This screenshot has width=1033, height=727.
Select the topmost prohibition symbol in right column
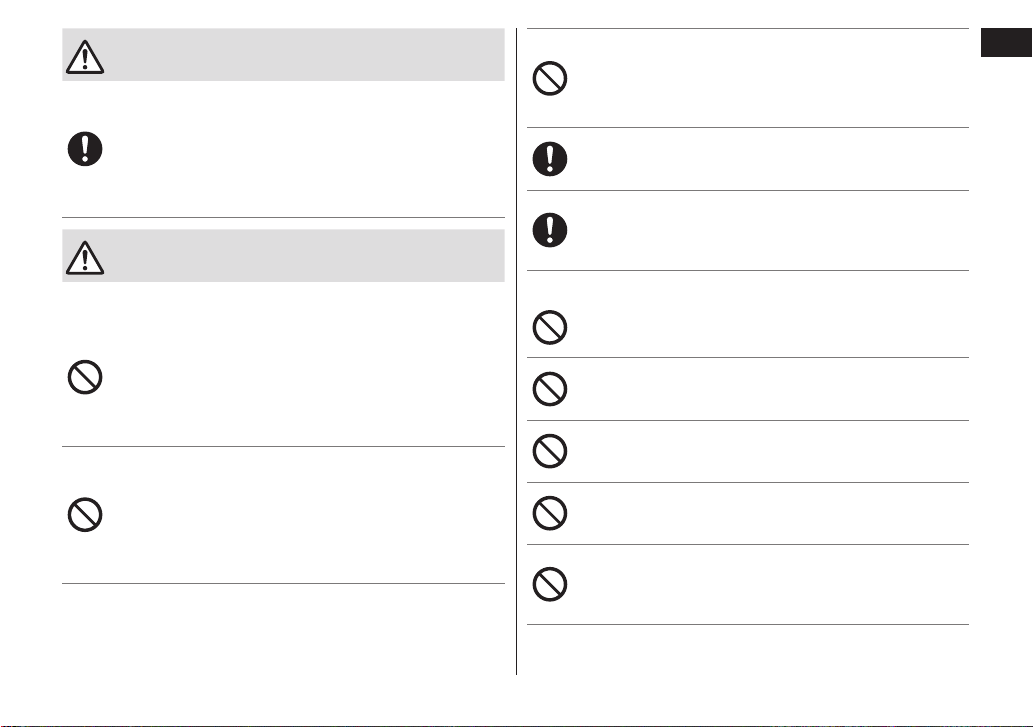tap(550, 78)
